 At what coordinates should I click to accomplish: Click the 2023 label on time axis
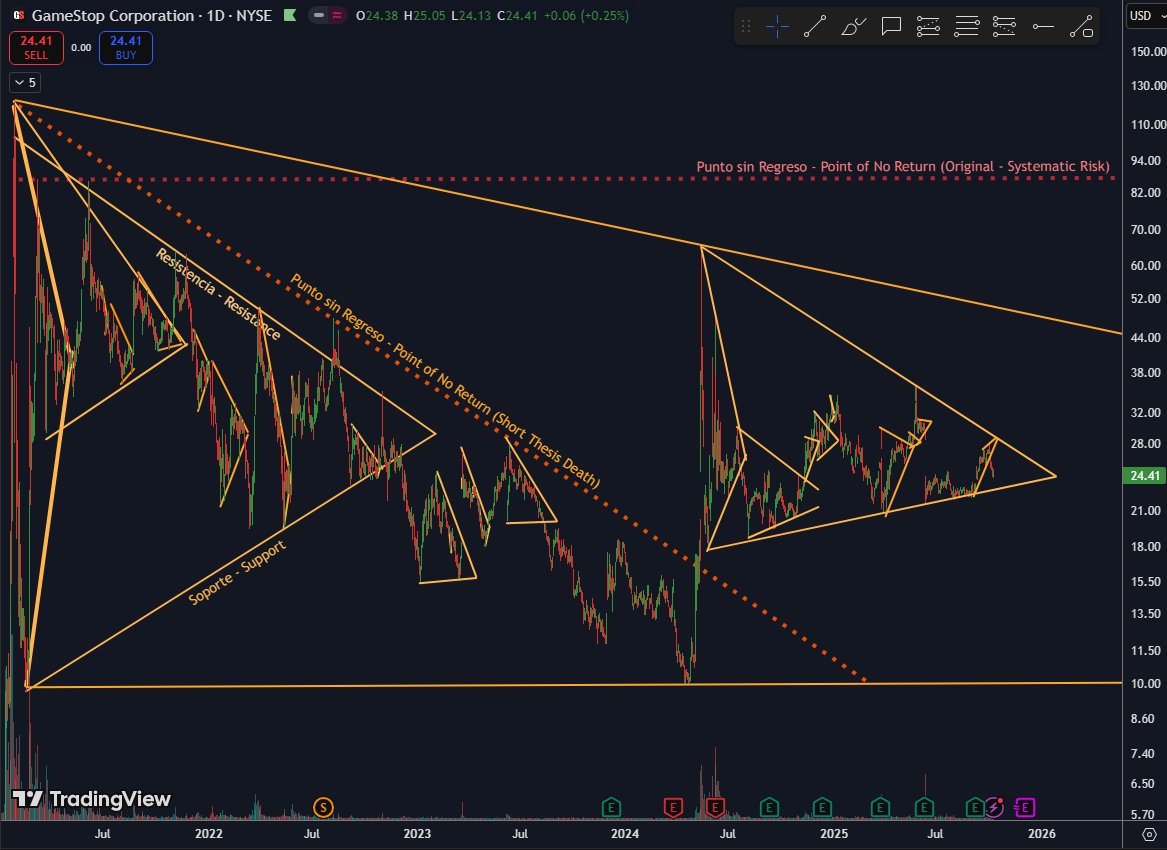click(417, 834)
